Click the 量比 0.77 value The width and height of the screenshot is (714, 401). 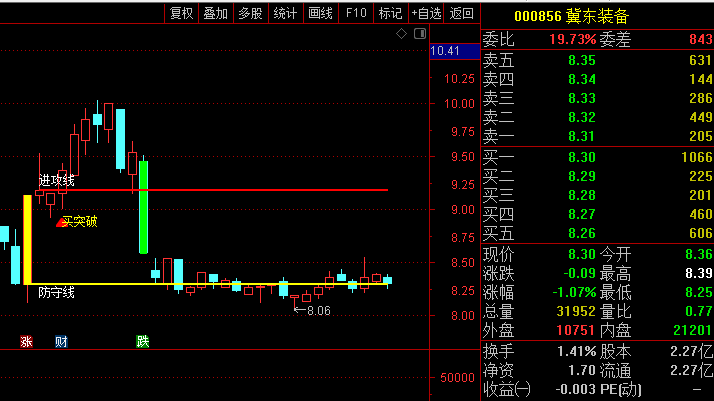pyautogui.click(x=699, y=311)
